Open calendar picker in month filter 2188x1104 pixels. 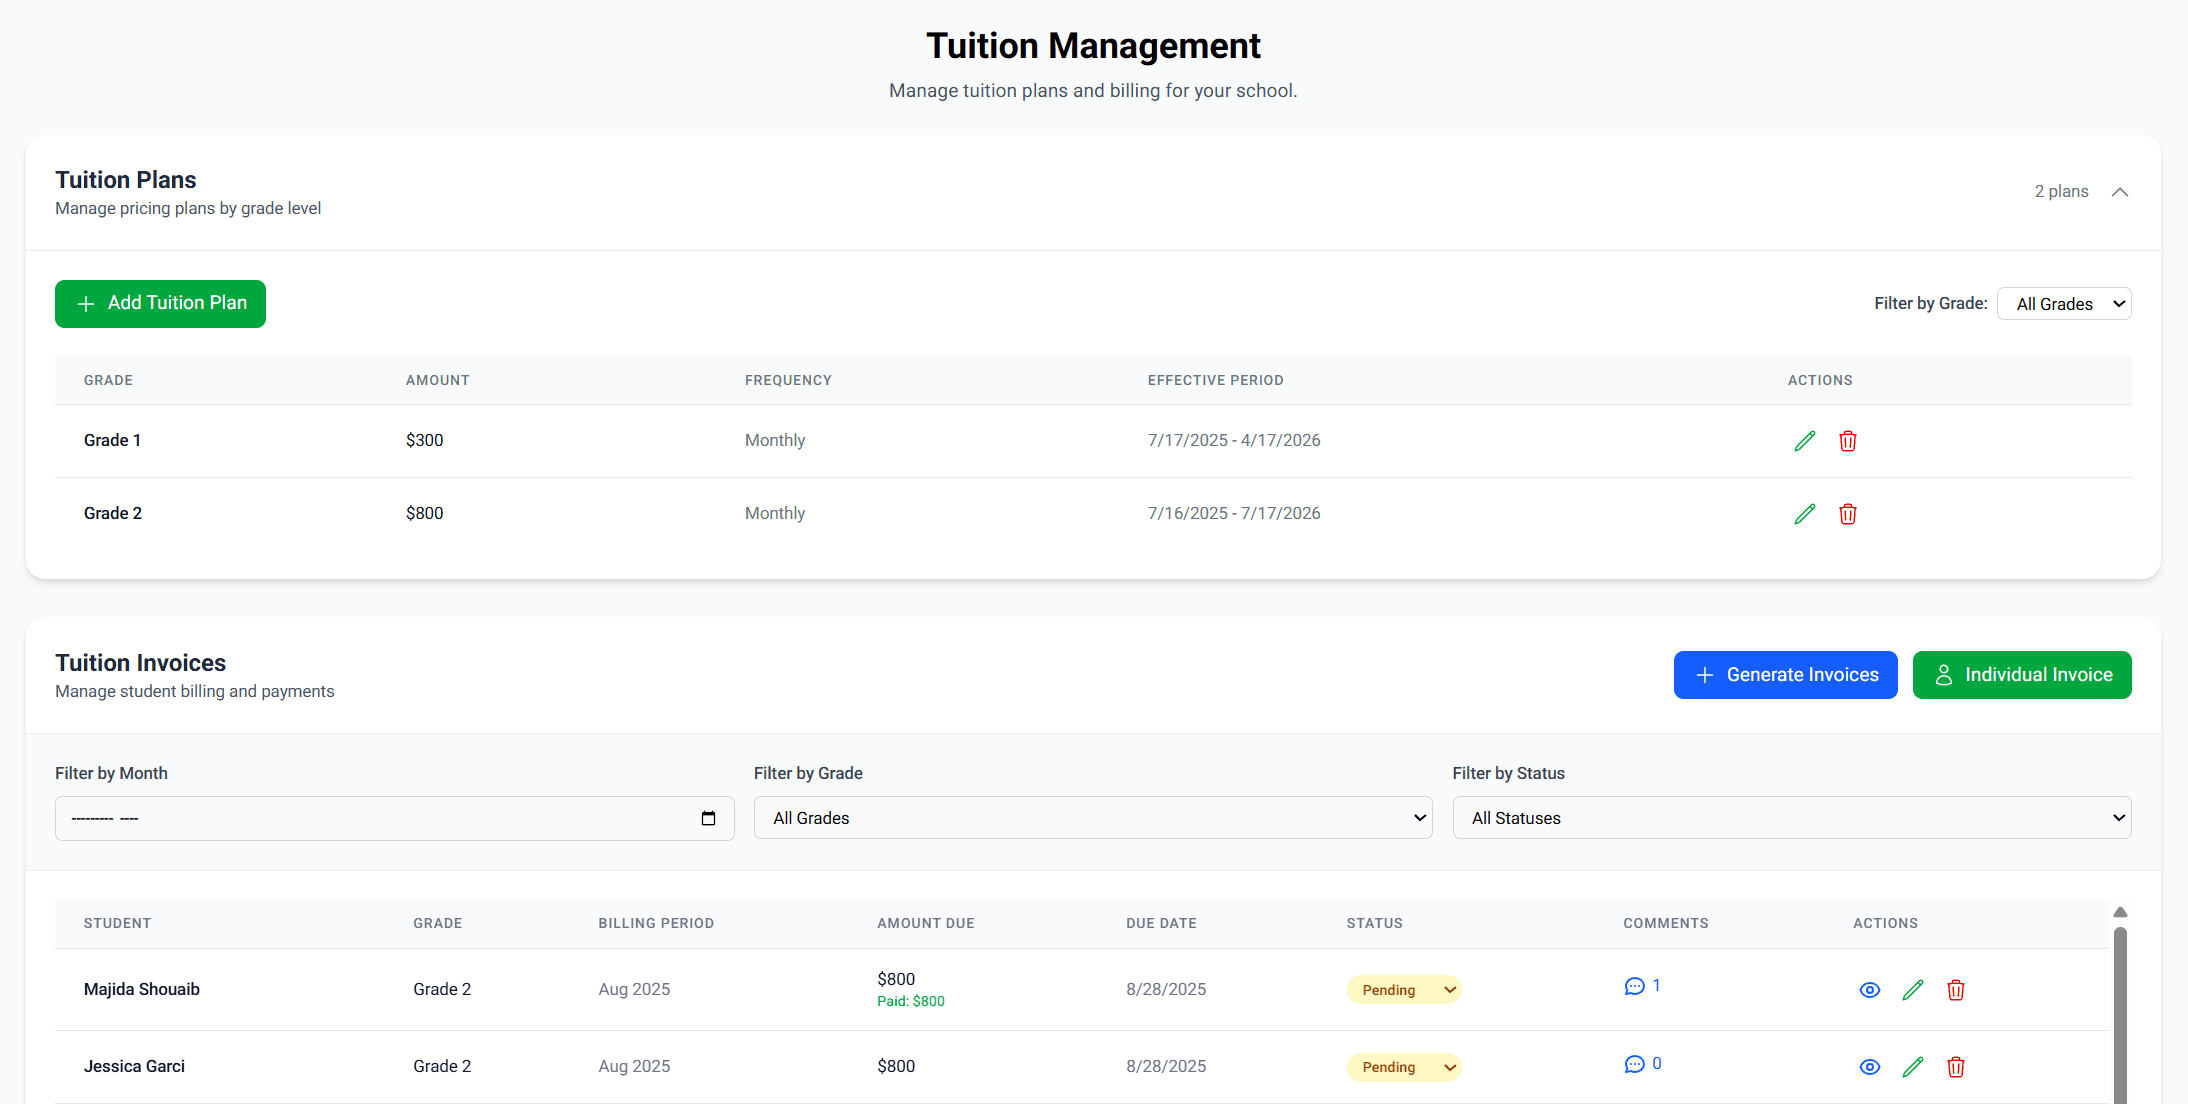click(x=708, y=818)
